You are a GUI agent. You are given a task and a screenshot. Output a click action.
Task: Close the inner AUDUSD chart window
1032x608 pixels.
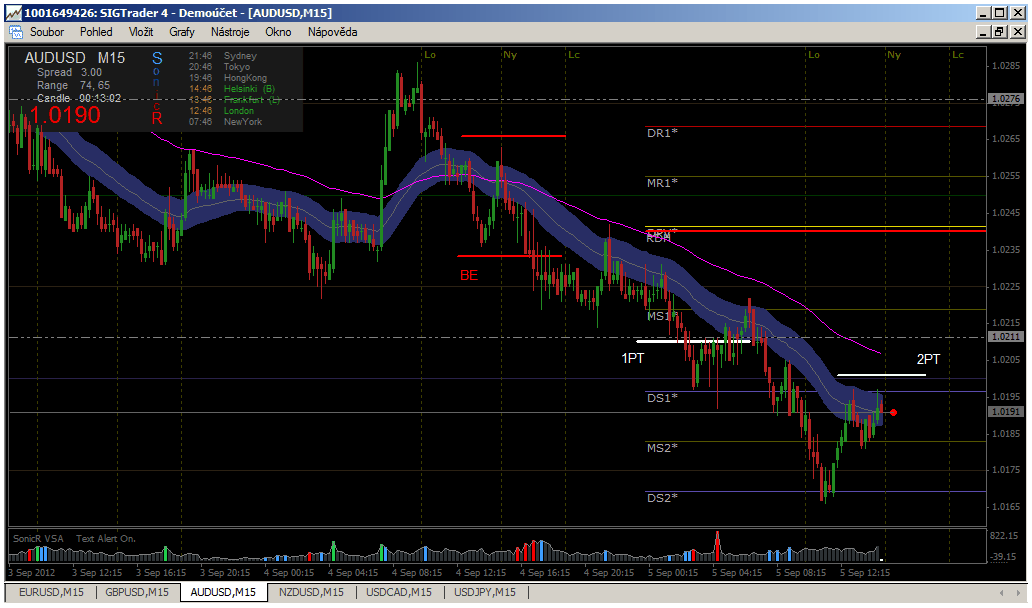(x=1017, y=32)
